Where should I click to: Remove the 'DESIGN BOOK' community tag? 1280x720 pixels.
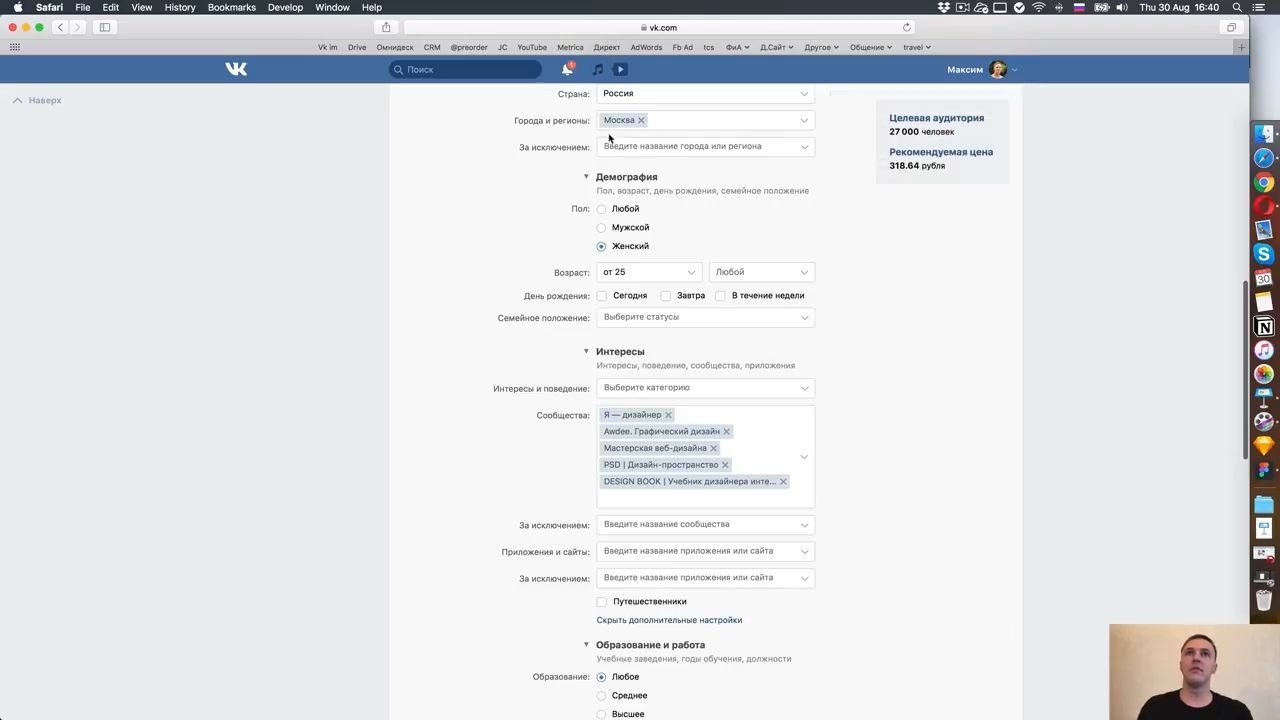783,482
